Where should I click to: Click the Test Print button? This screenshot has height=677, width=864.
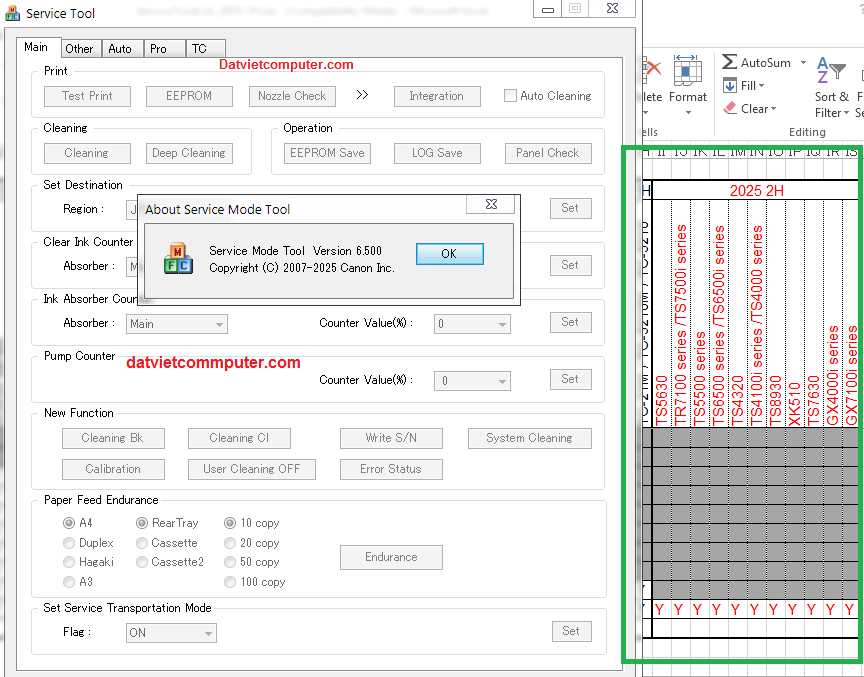[87, 96]
